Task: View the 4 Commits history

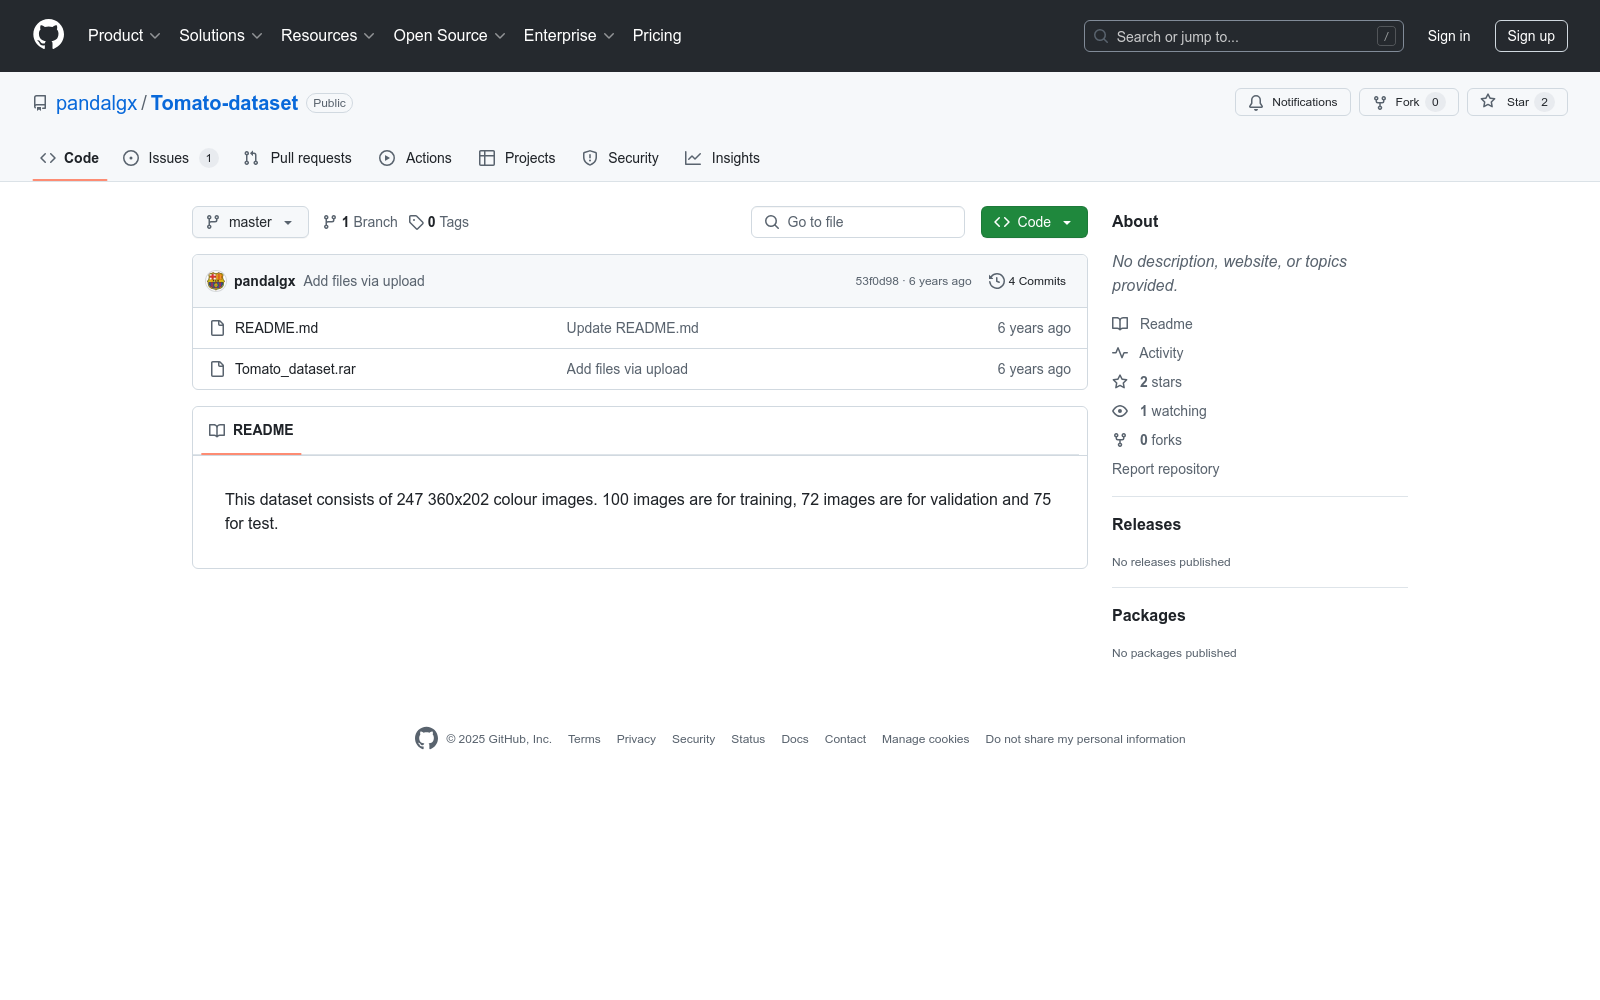Action: 1027,281
